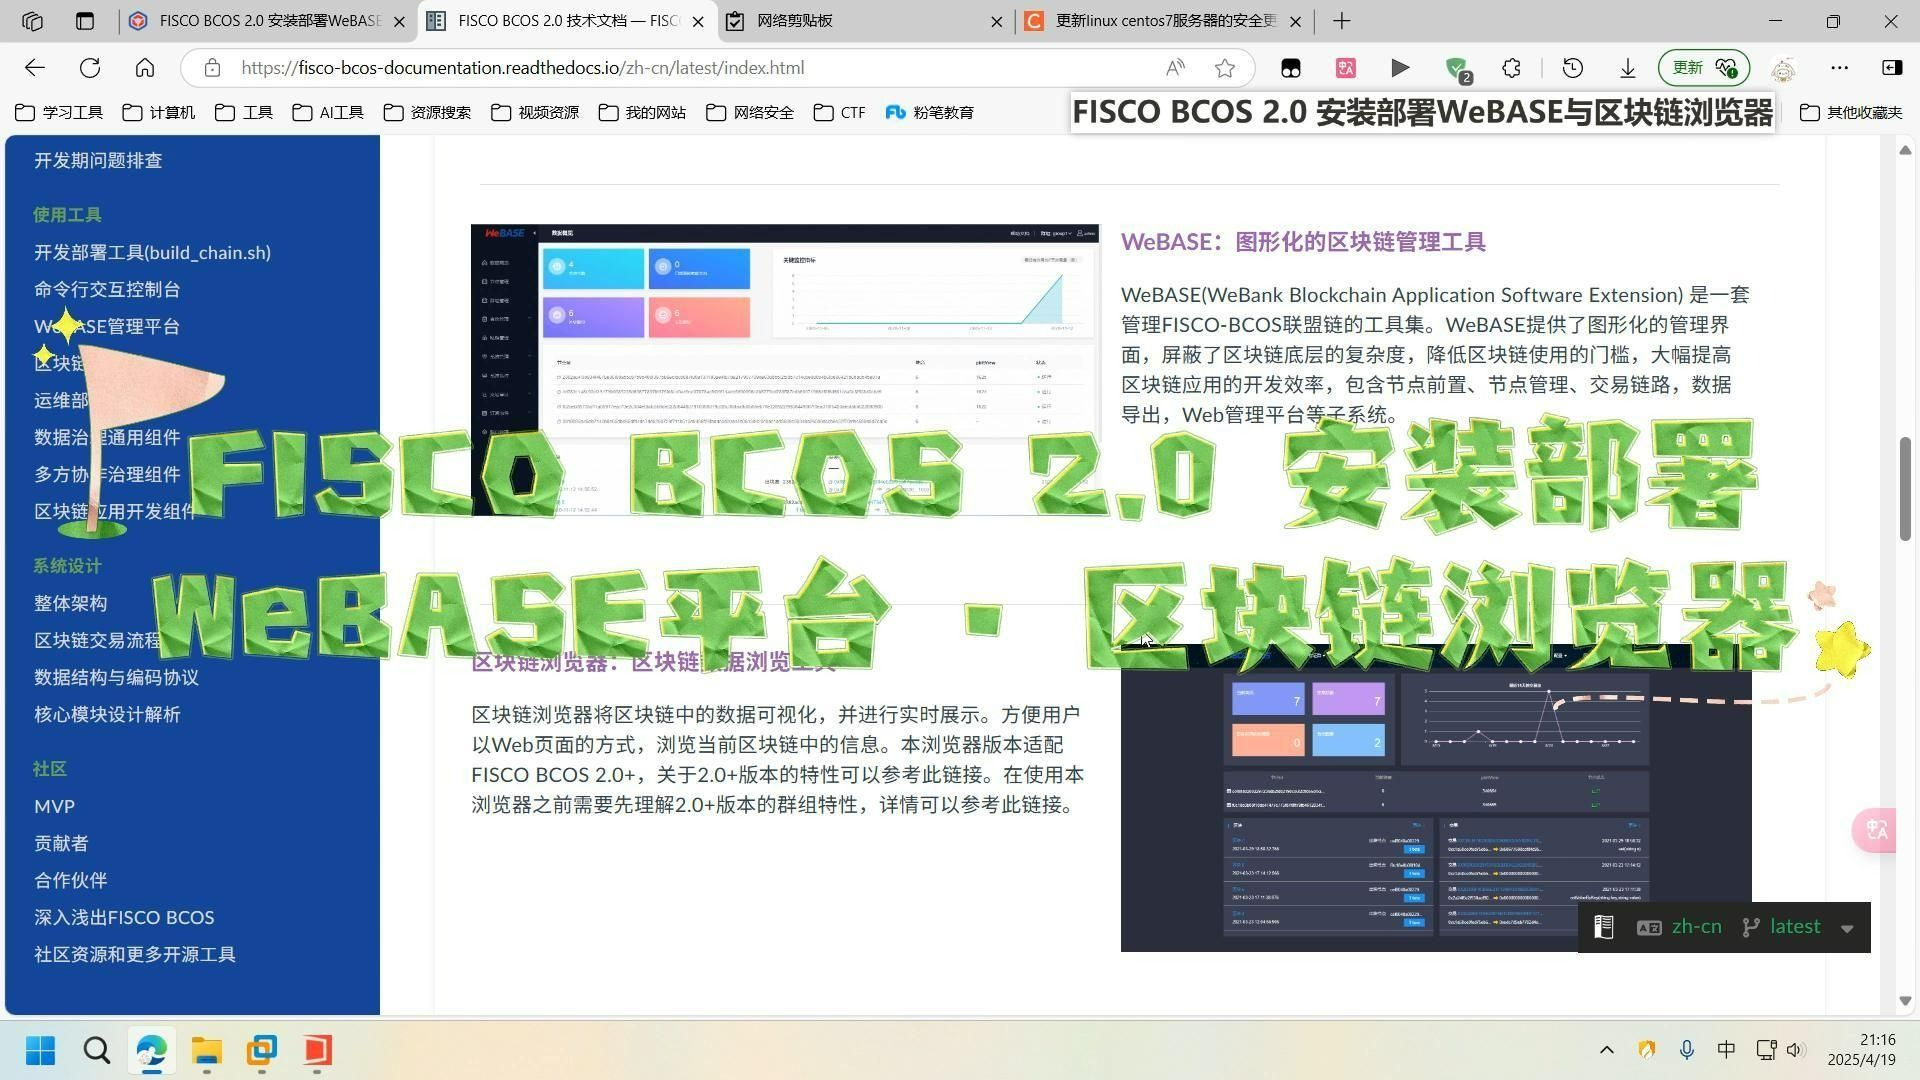Open 视频资源 bookmarks folder

click(x=535, y=113)
